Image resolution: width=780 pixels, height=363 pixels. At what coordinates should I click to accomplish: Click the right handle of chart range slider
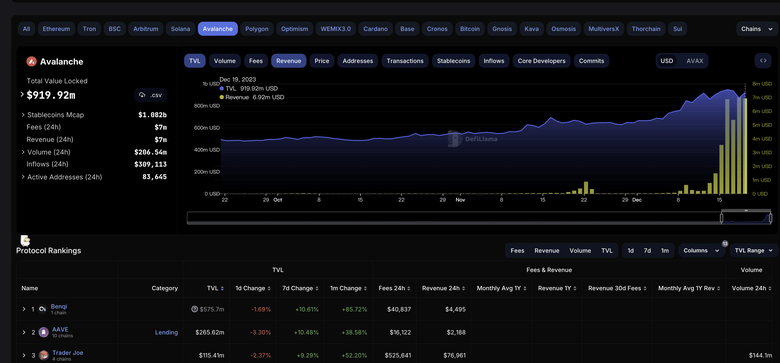(x=771, y=218)
